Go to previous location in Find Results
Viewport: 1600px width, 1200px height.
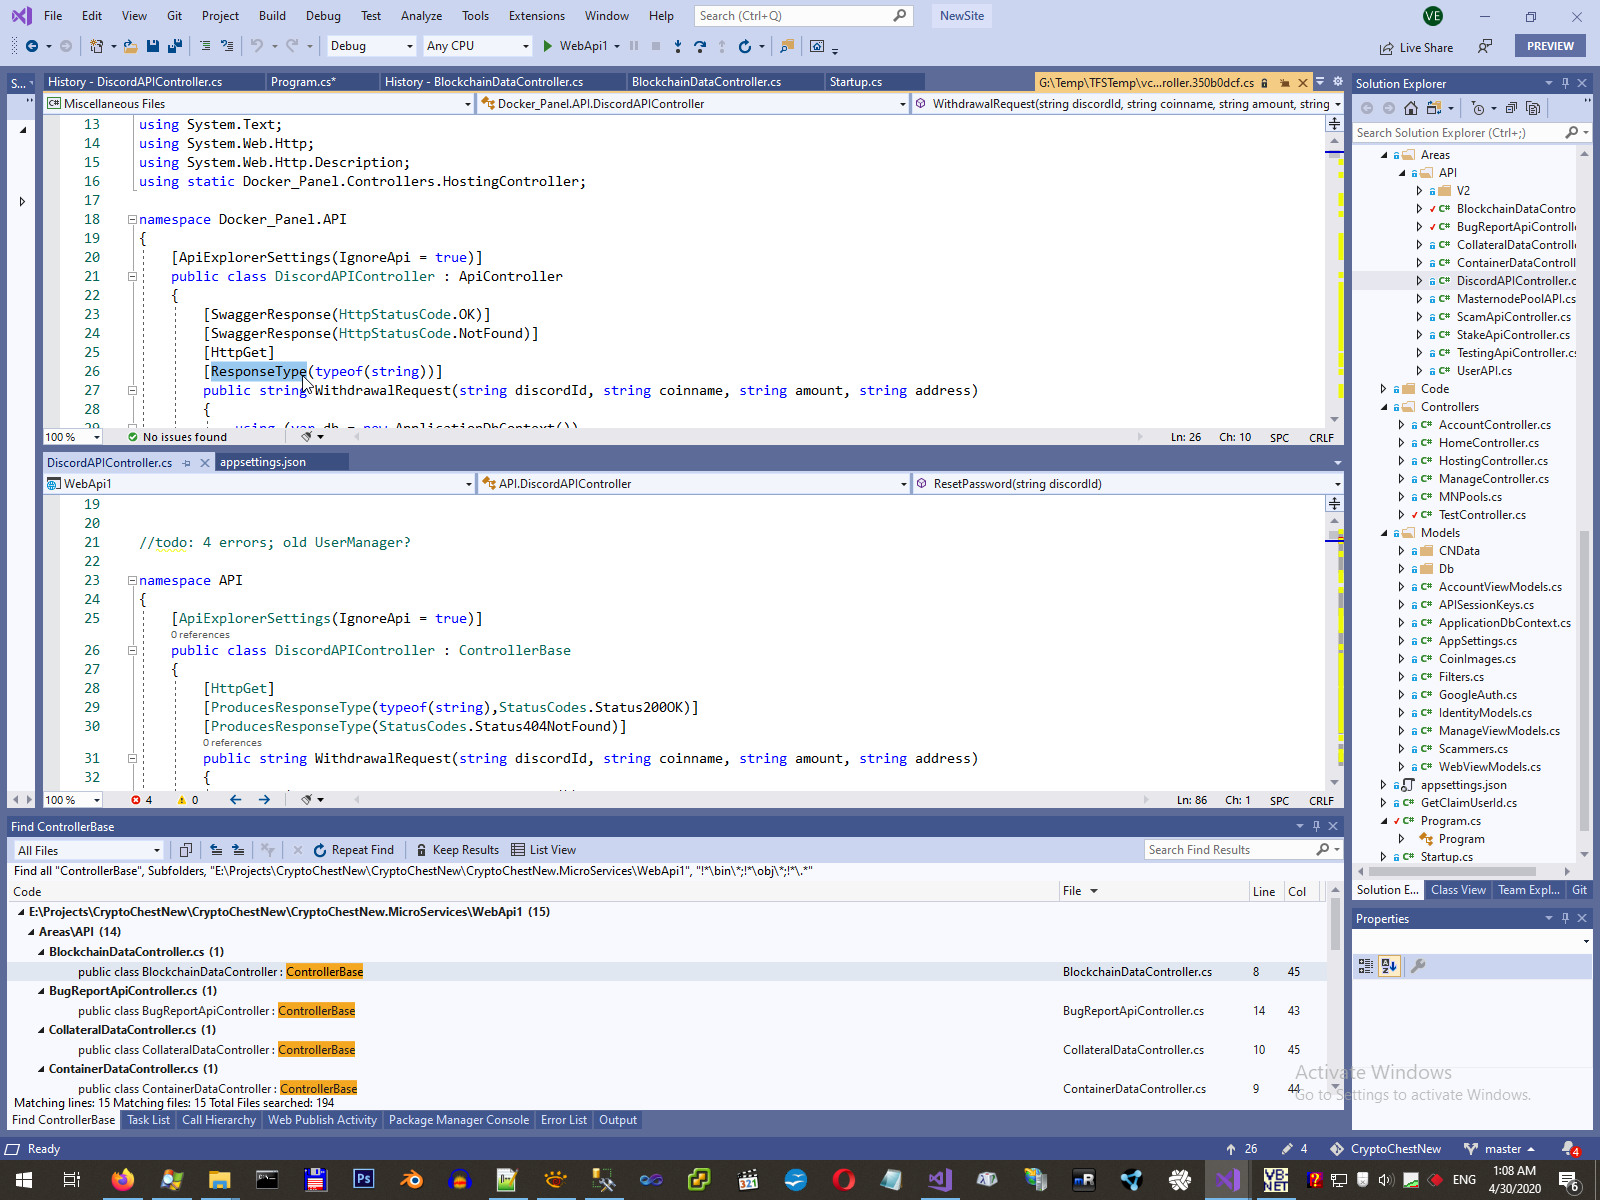coord(216,850)
